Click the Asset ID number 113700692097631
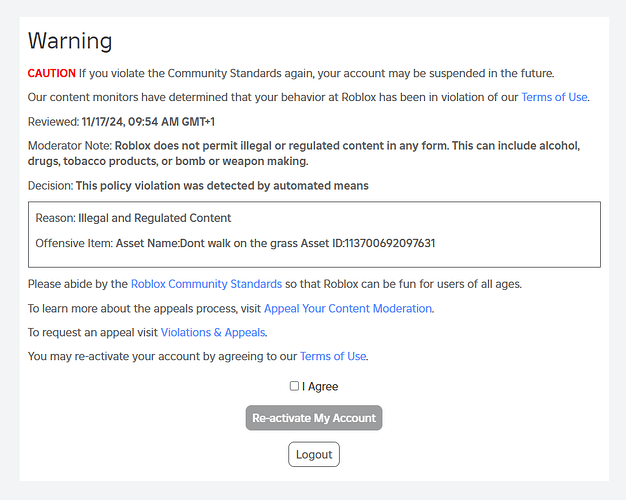 click(x=385, y=243)
